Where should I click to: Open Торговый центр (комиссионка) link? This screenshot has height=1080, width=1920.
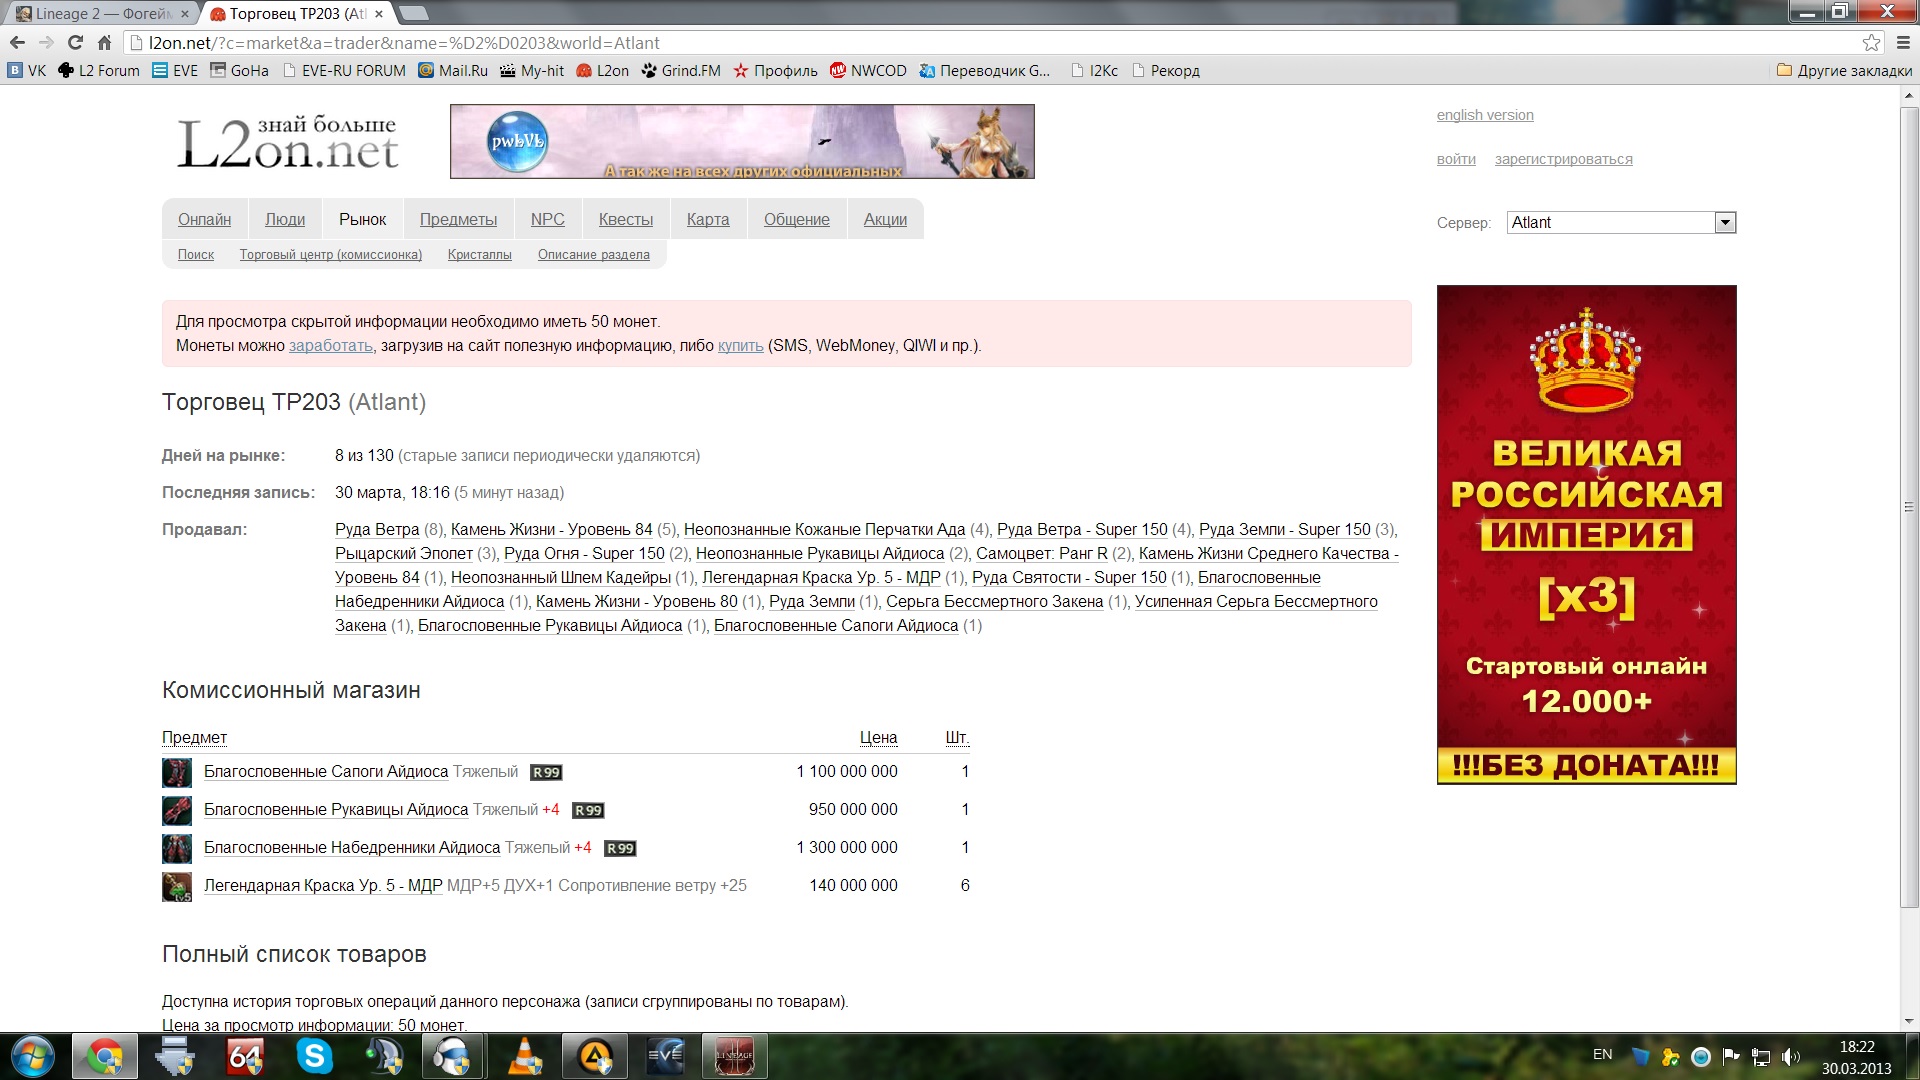331,254
